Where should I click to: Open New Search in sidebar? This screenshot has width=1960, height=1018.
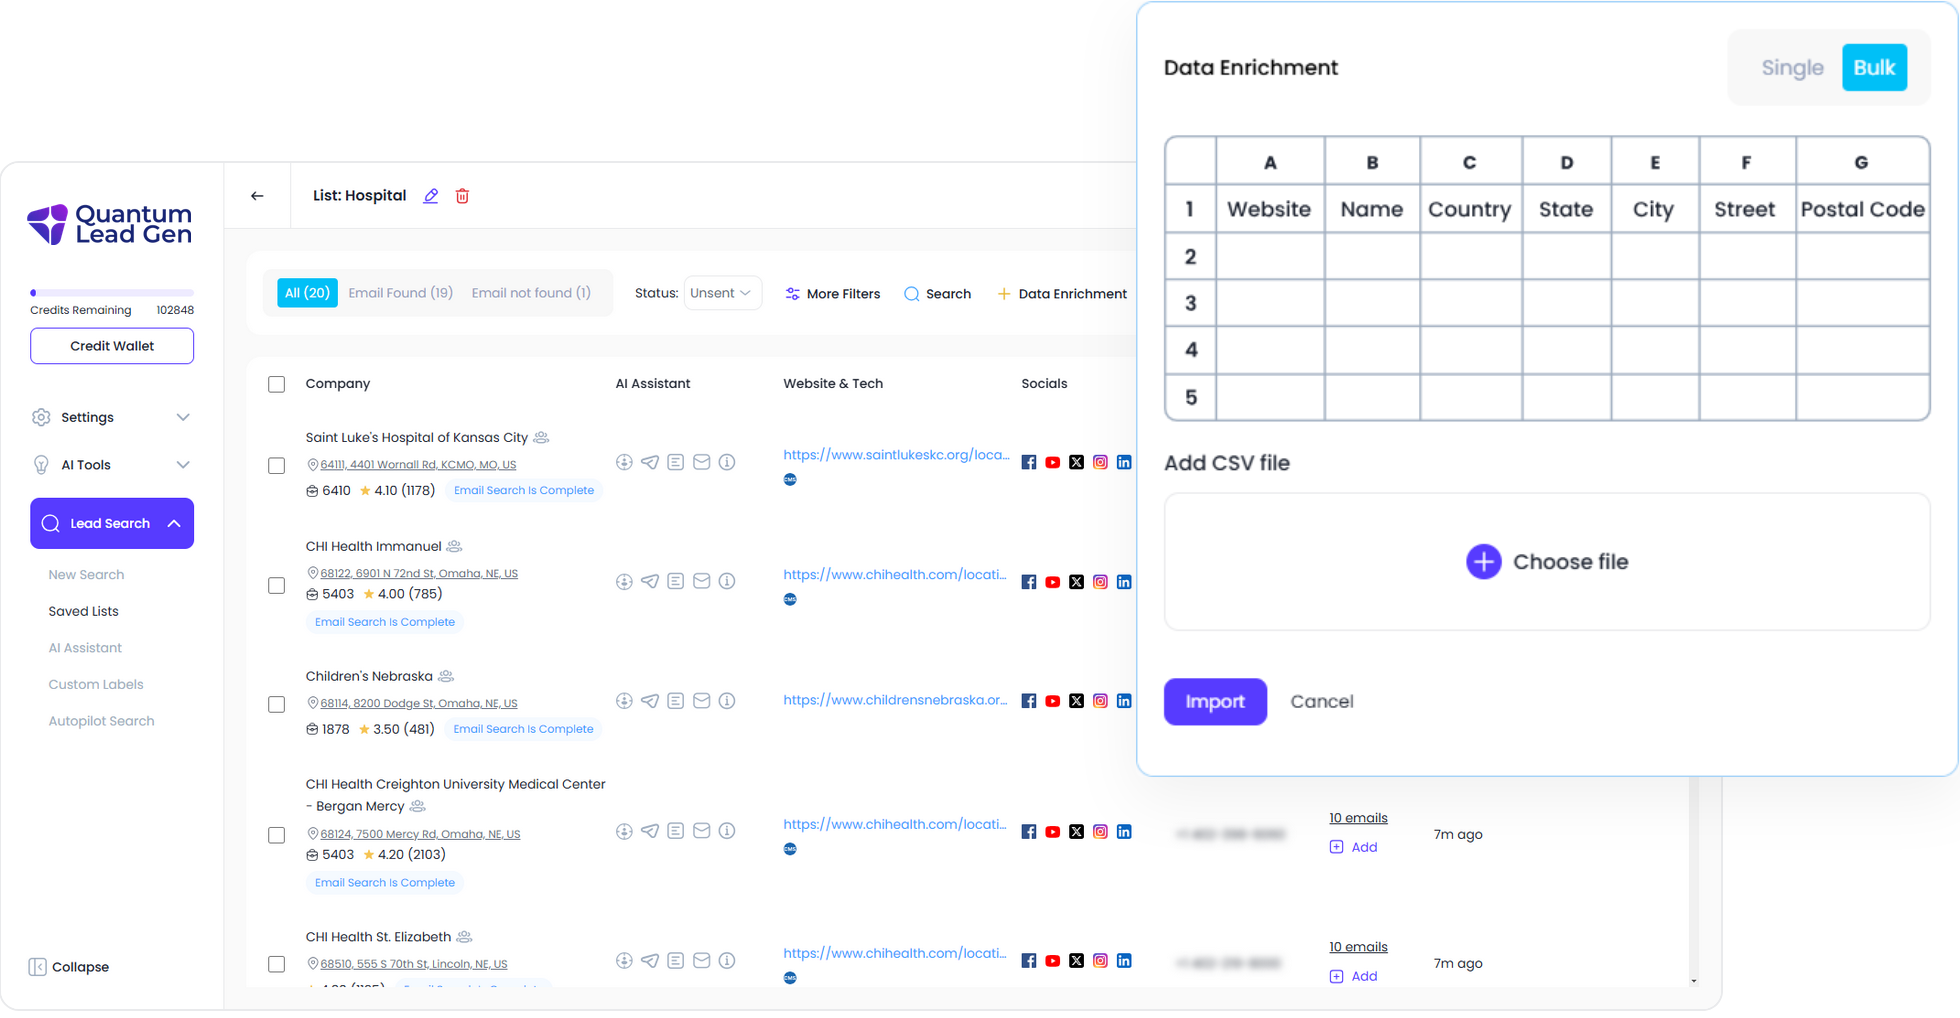[86, 575]
